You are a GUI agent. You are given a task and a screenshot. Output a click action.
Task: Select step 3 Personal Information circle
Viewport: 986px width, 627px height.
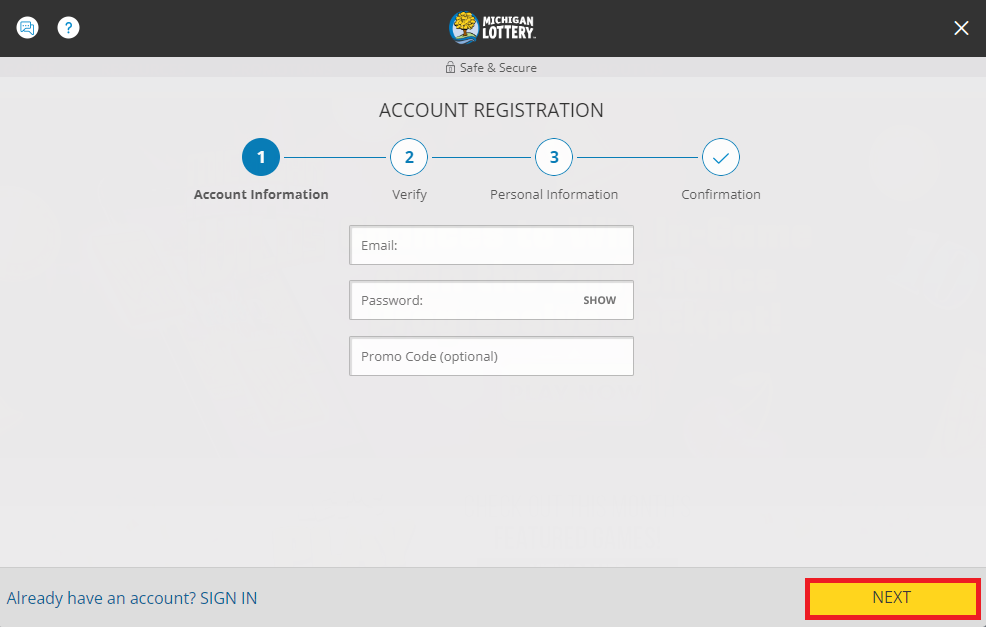click(553, 156)
